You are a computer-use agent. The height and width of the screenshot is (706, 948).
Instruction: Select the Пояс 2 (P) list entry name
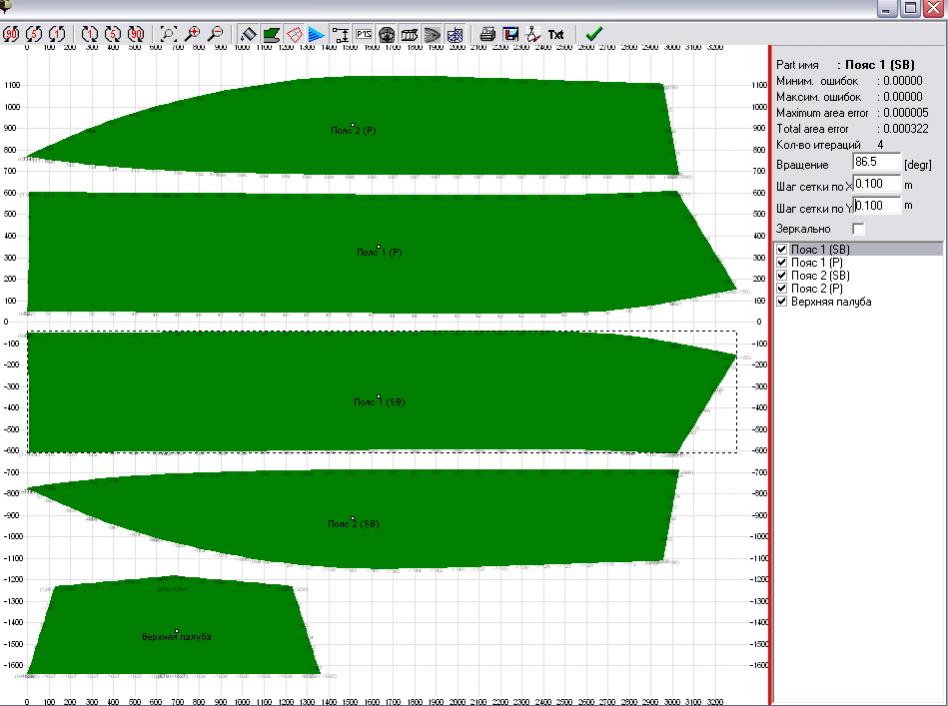pos(817,288)
